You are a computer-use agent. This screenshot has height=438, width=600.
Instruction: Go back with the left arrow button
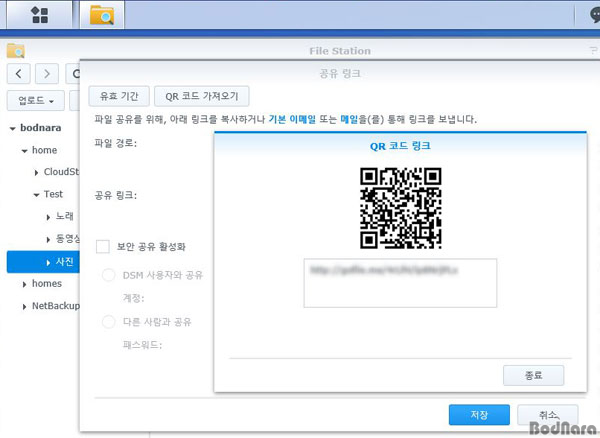coord(18,73)
